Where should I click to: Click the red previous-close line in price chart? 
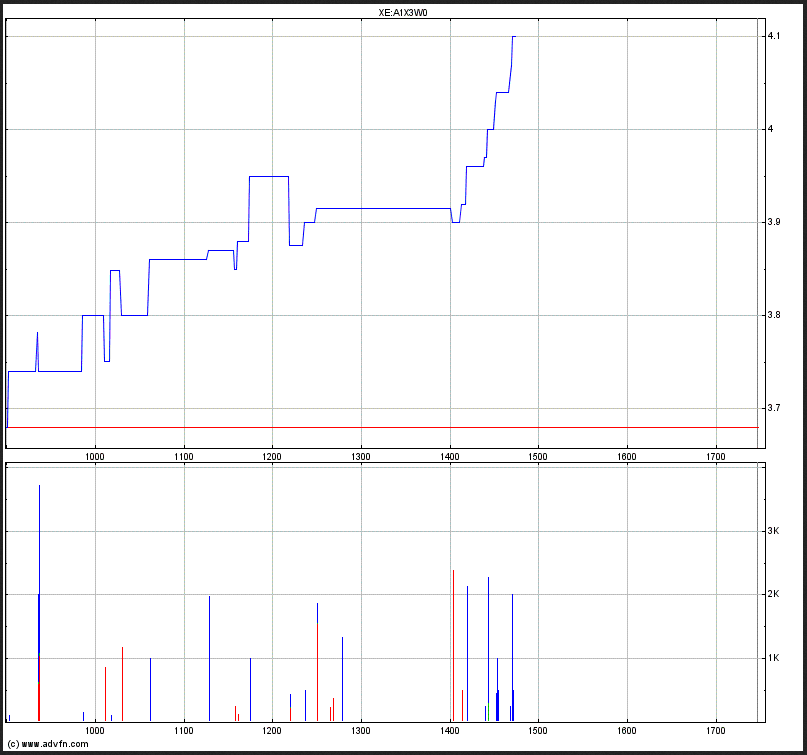pos(382,427)
